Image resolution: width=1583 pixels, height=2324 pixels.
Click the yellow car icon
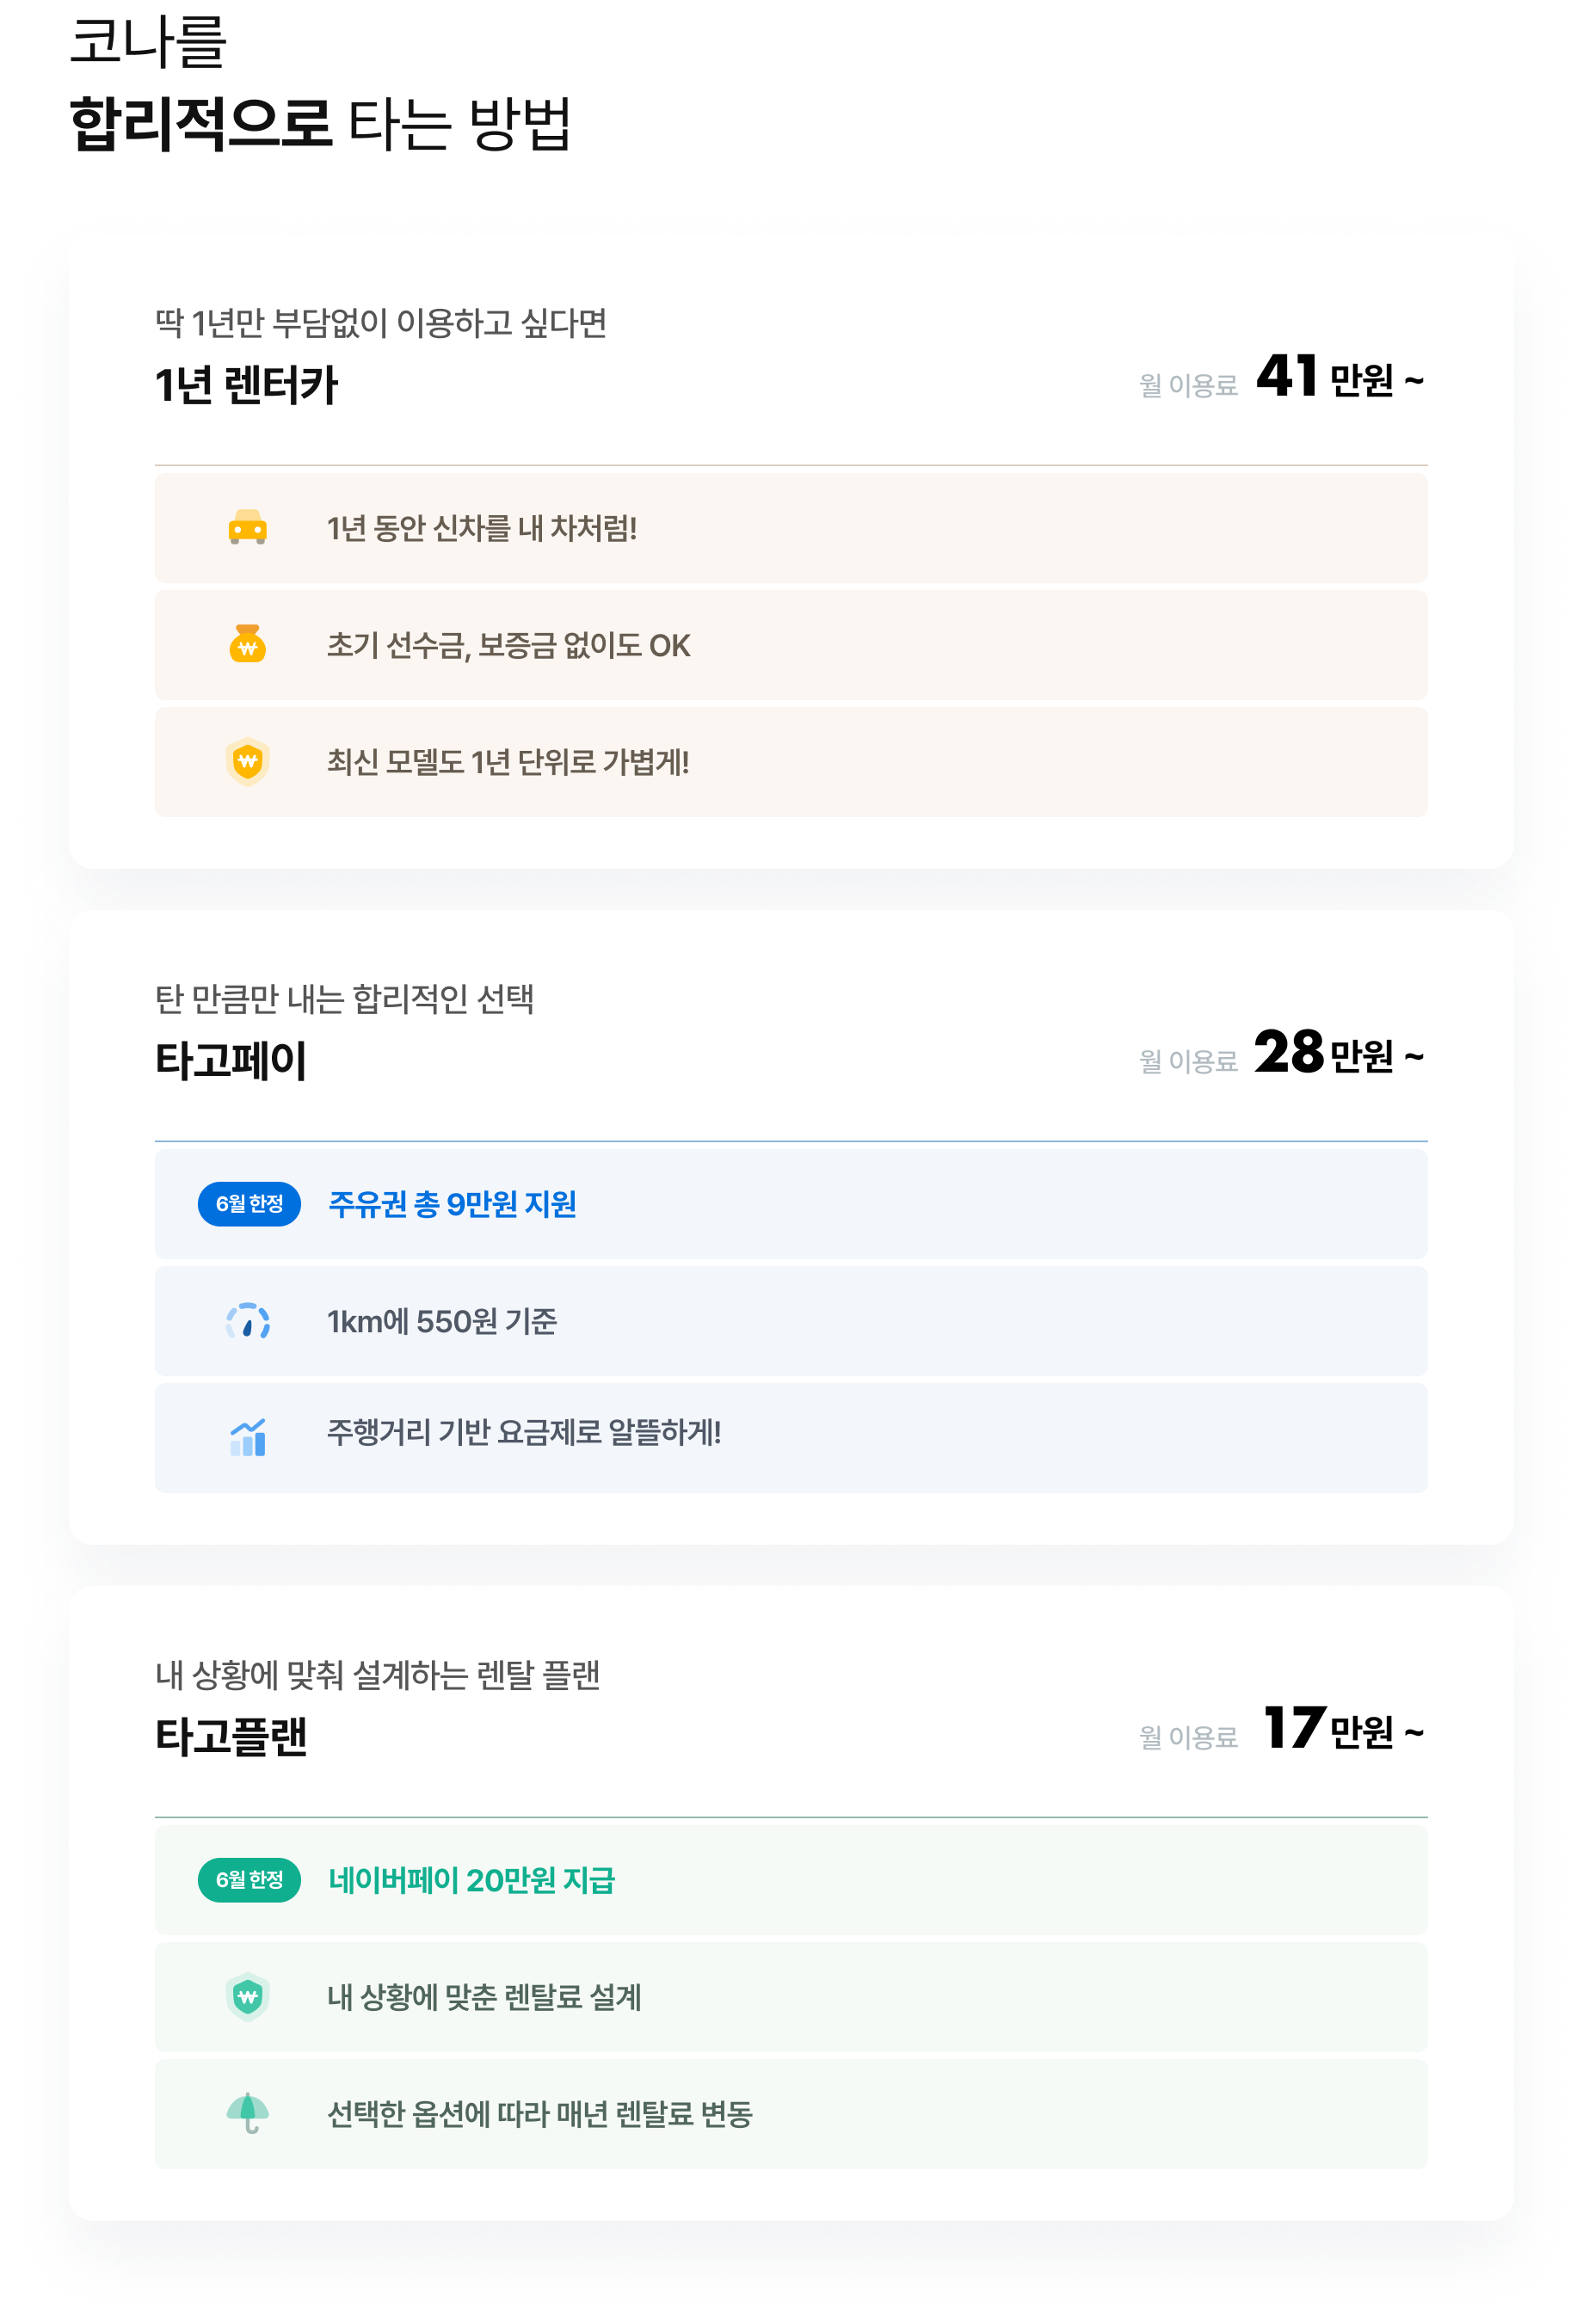pyautogui.click(x=247, y=527)
